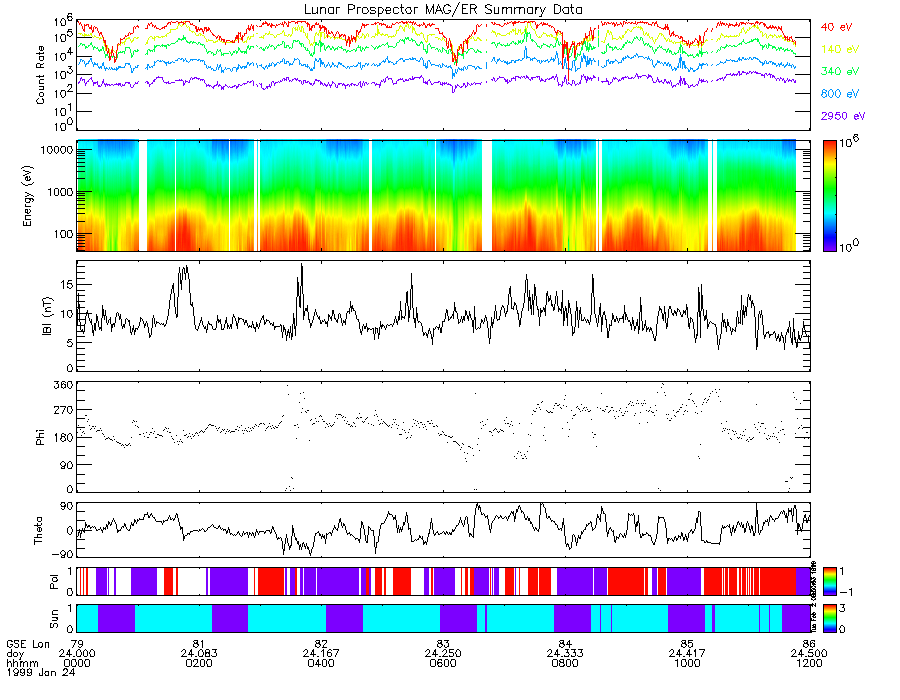Click the 'Count Rate' axis label
Viewport: 900px width, 700px height.
click(x=40, y=75)
